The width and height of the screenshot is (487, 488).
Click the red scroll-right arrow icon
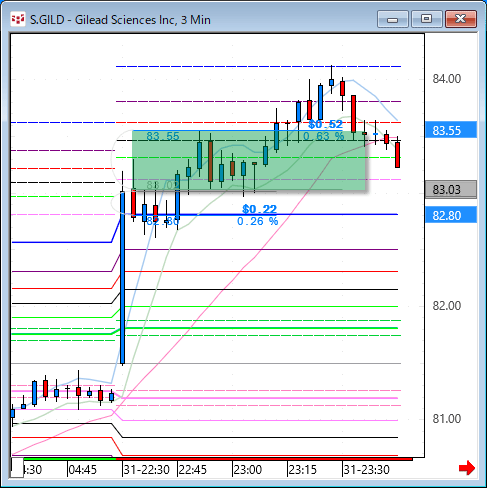467,468
